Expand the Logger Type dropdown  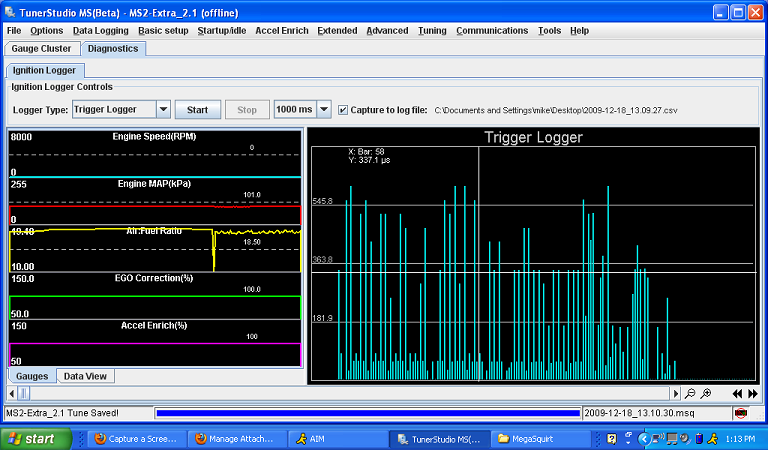163,109
